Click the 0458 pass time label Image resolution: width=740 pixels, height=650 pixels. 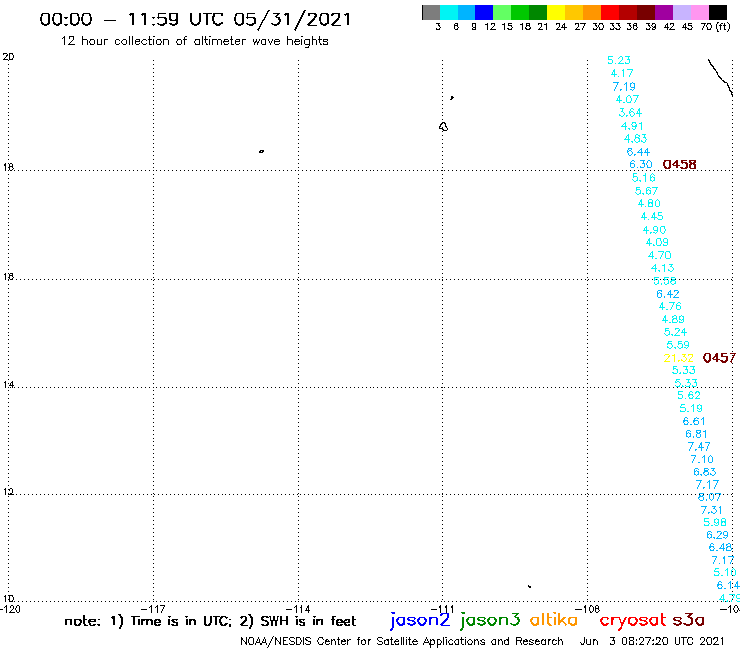pos(679,164)
